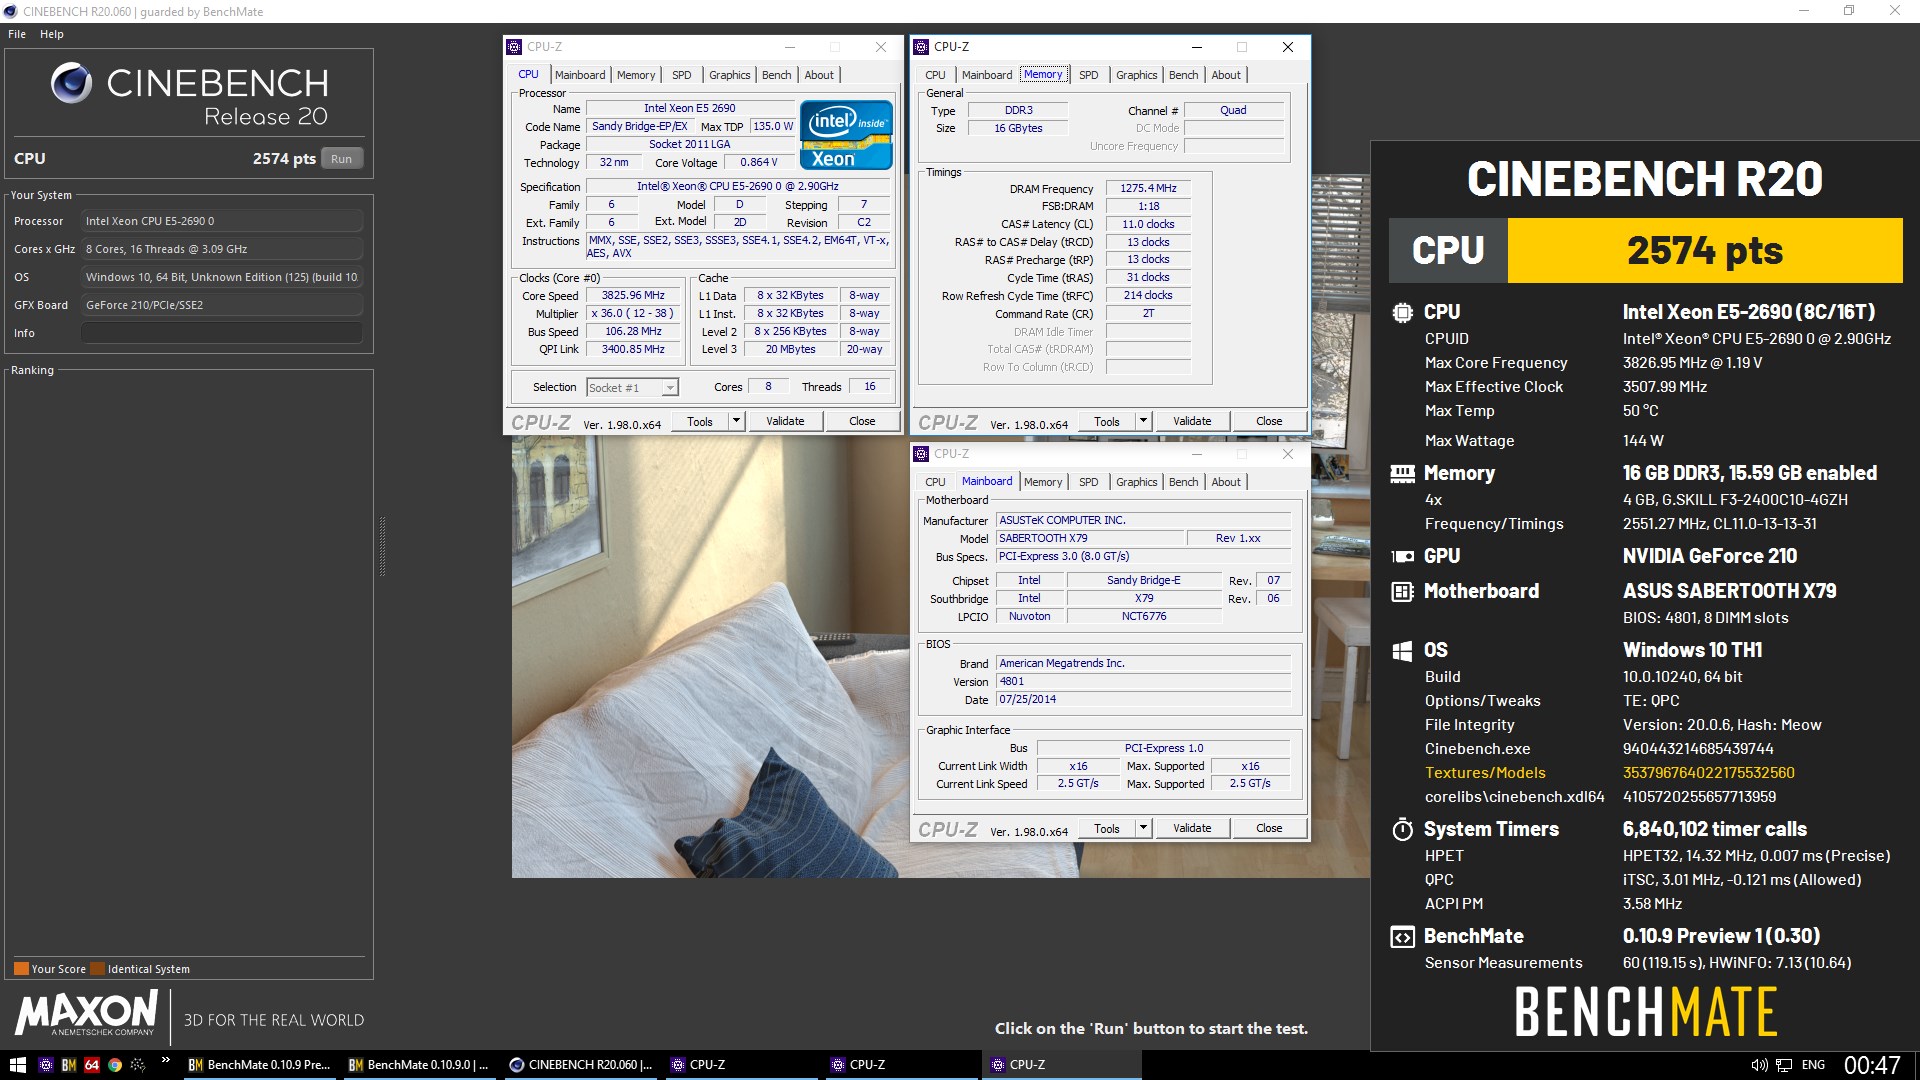1920x1080 pixels.
Task: Open the network tray icon
Action: click(1784, 1065)
